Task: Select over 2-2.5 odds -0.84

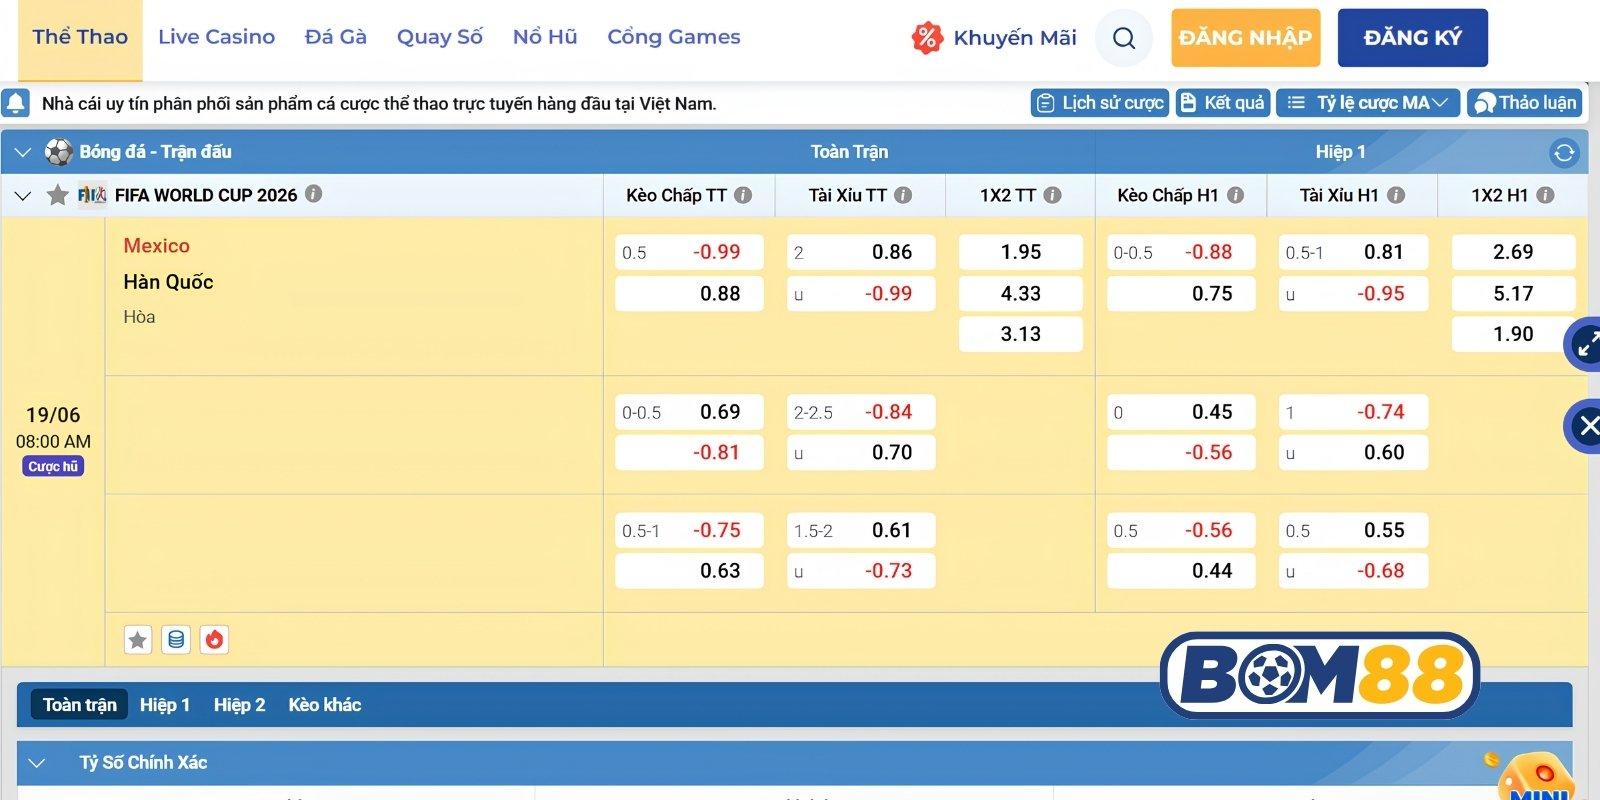Action: pos(861,412)
